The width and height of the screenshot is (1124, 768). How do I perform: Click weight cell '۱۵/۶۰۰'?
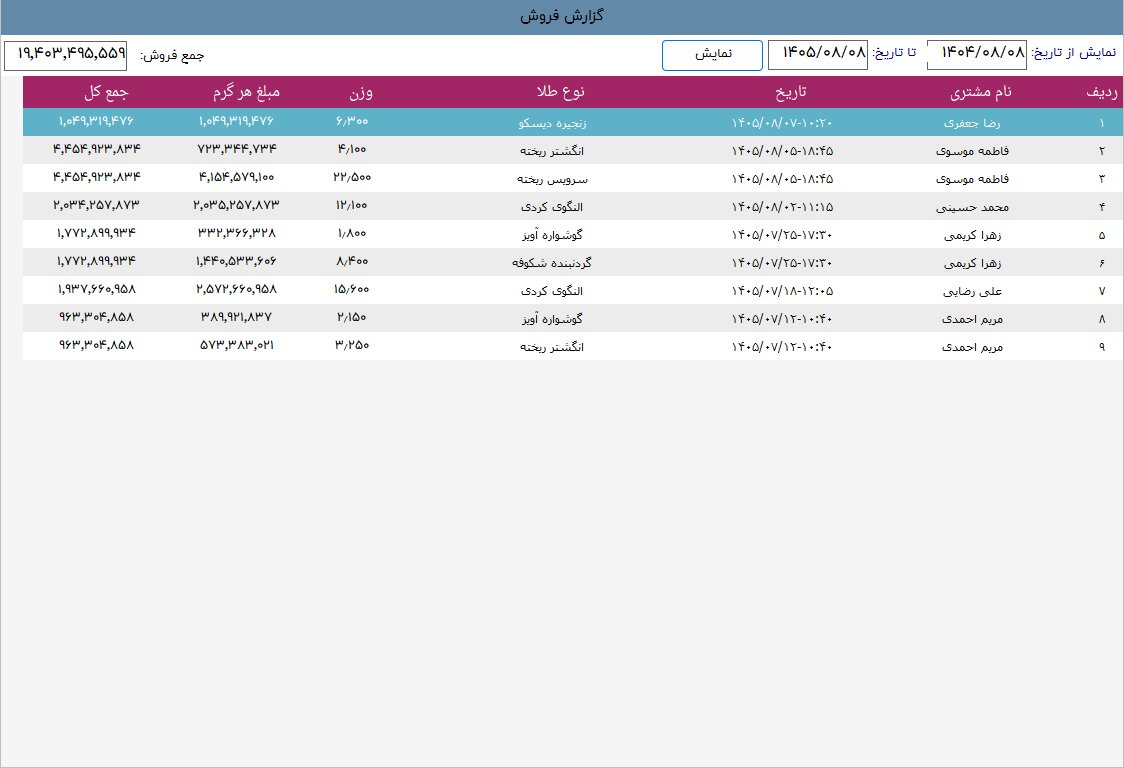(352, 289)
